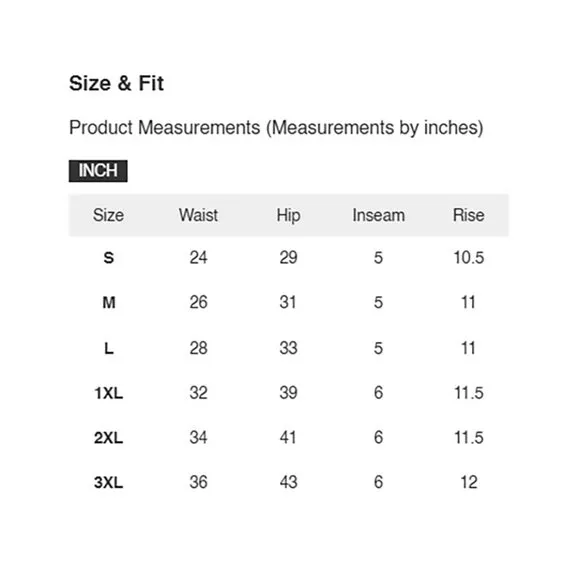
Task: Click waist value 24 for size S
Action: pyautogui.click(x=198, y=258)
